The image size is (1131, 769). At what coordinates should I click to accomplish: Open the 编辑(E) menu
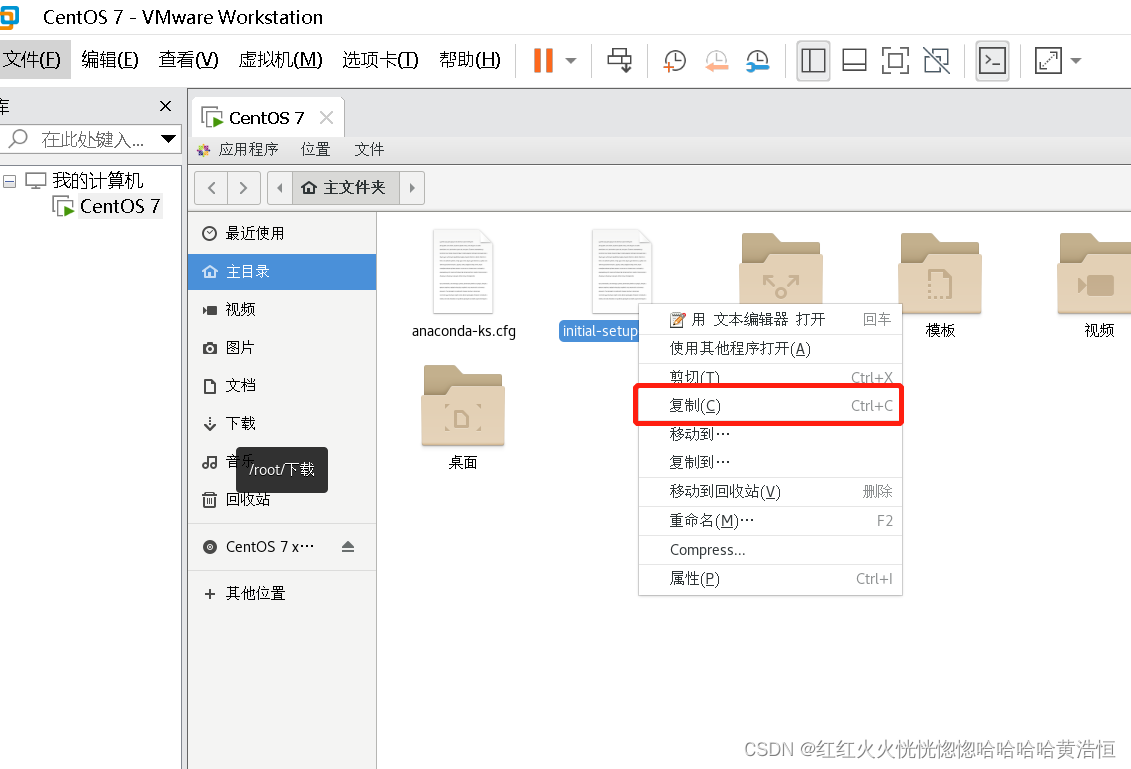click(x=110, y=60)
